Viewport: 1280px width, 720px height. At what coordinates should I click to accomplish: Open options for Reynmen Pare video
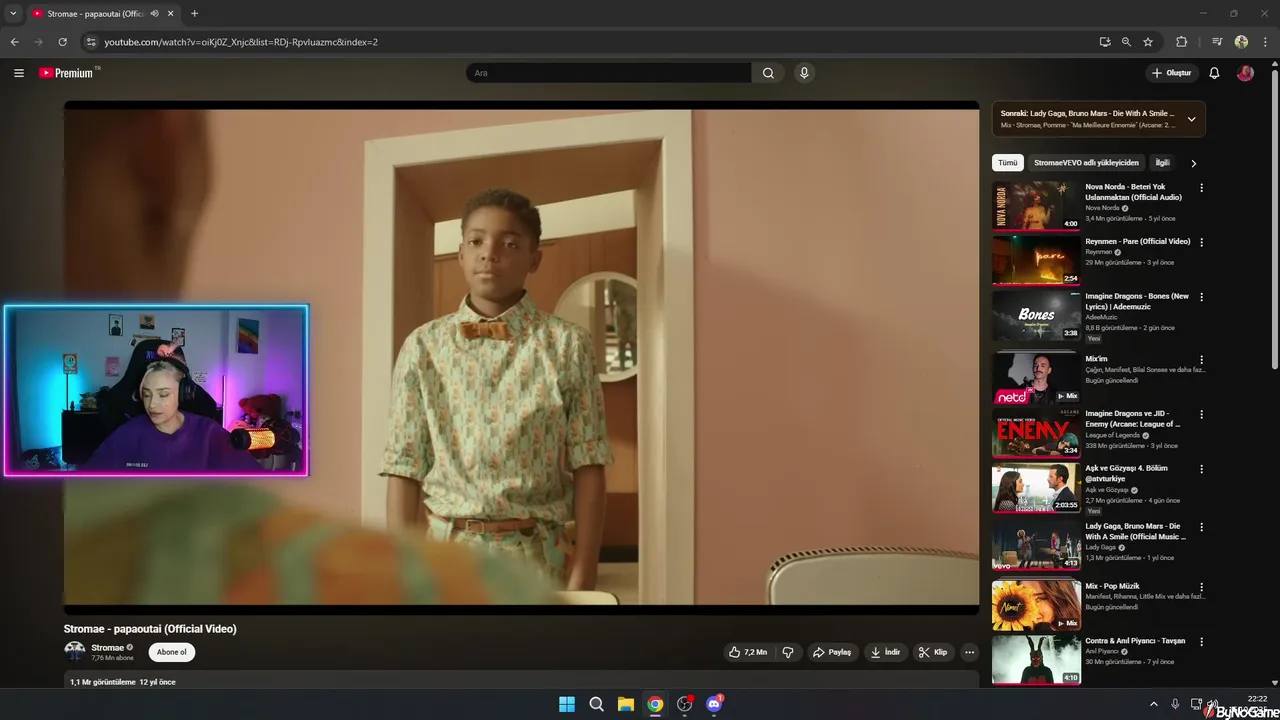point(1201,242)
